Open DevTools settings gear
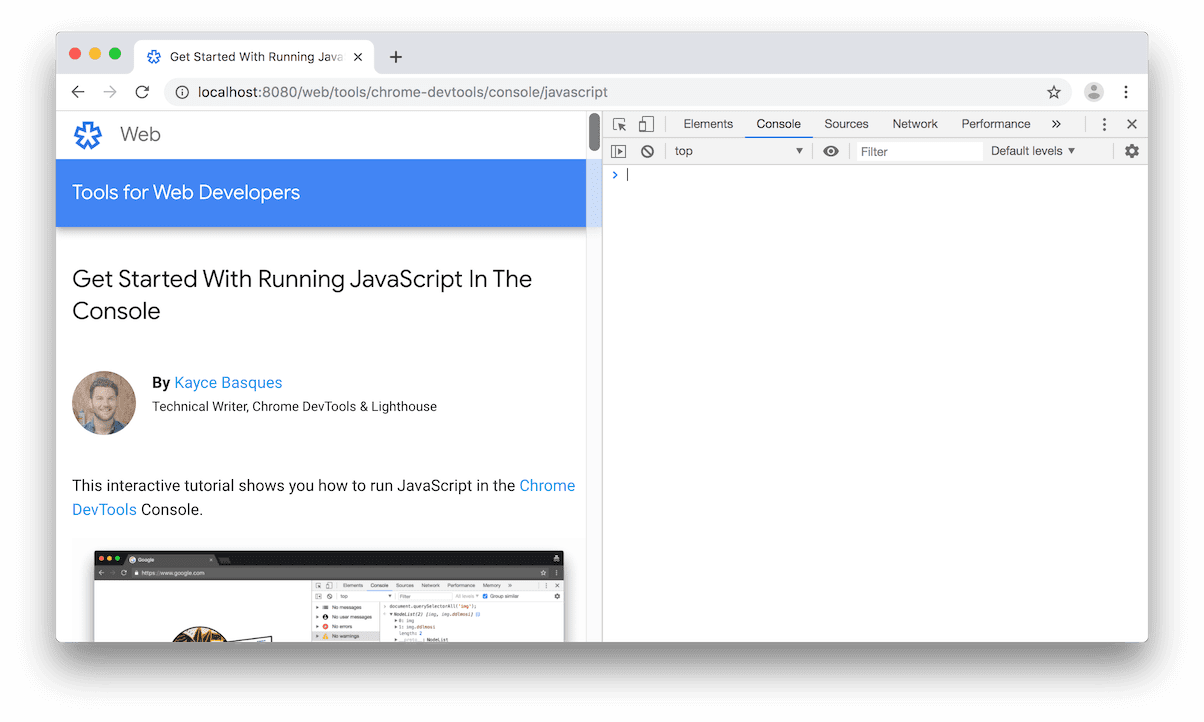The height and width of the screenshot is (722, 1204). pyautogui.click(x=1131, y=150)
